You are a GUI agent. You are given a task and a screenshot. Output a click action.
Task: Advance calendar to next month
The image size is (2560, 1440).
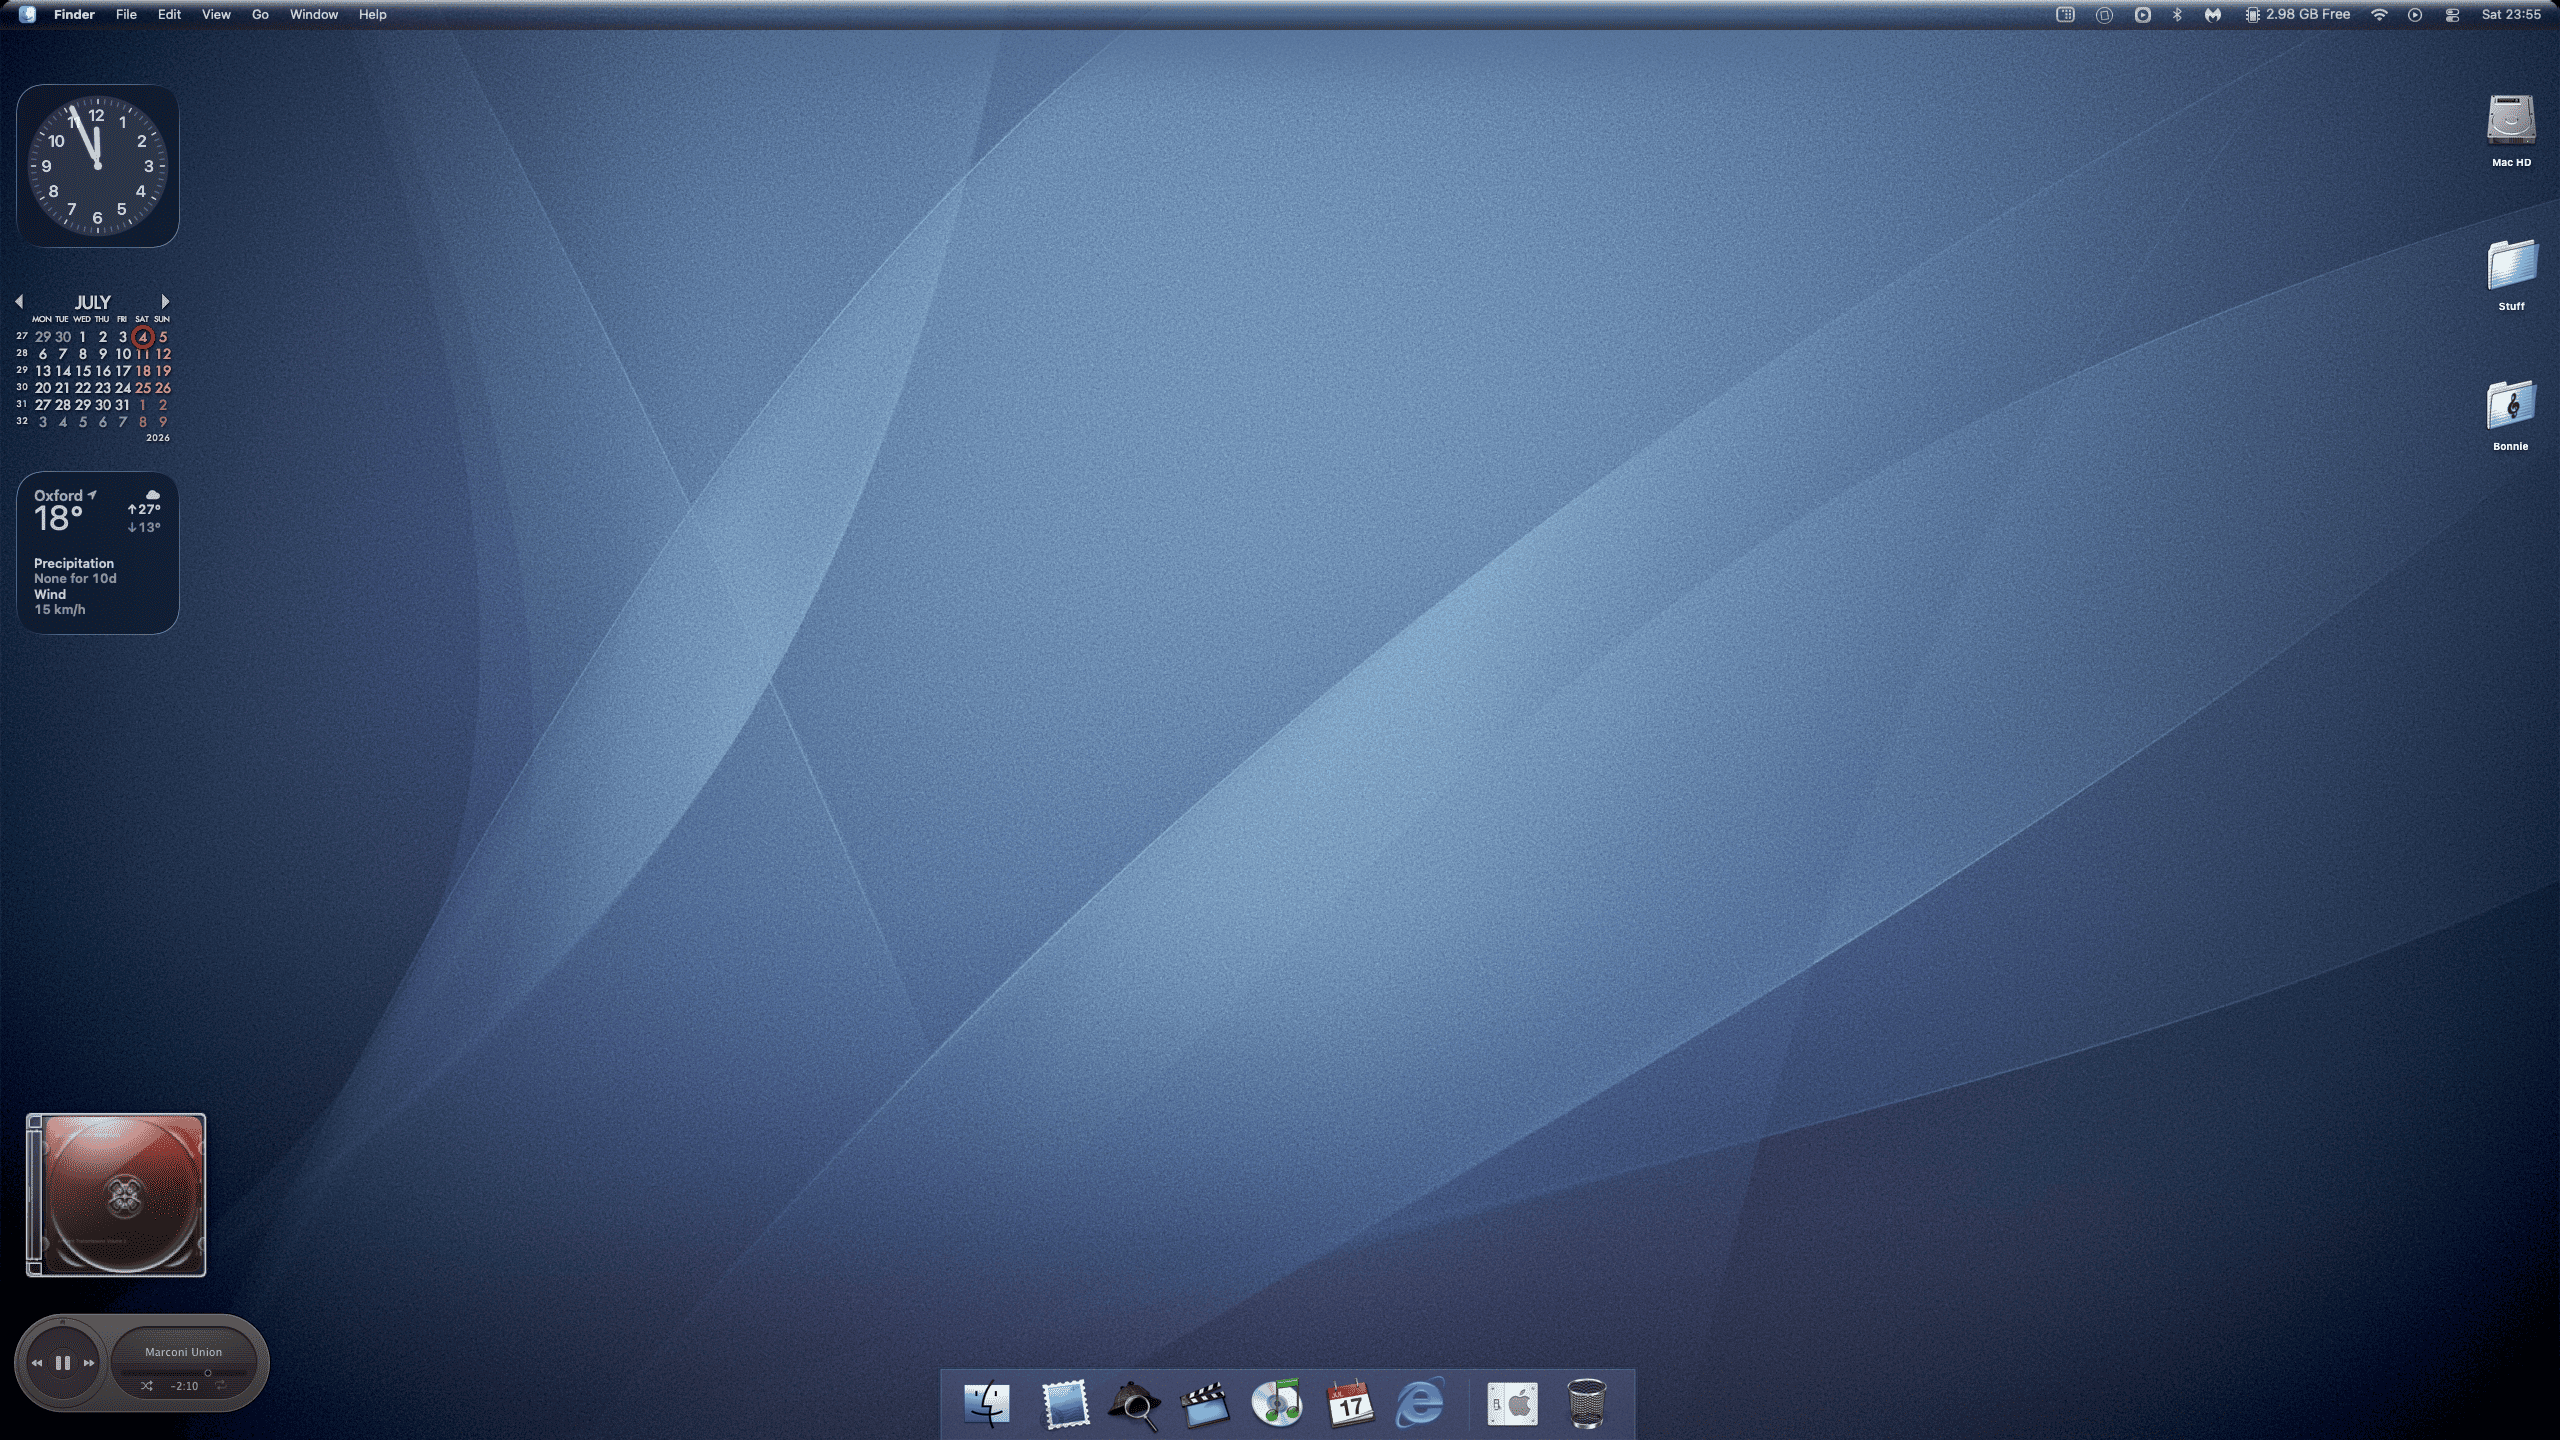[165, 301]
